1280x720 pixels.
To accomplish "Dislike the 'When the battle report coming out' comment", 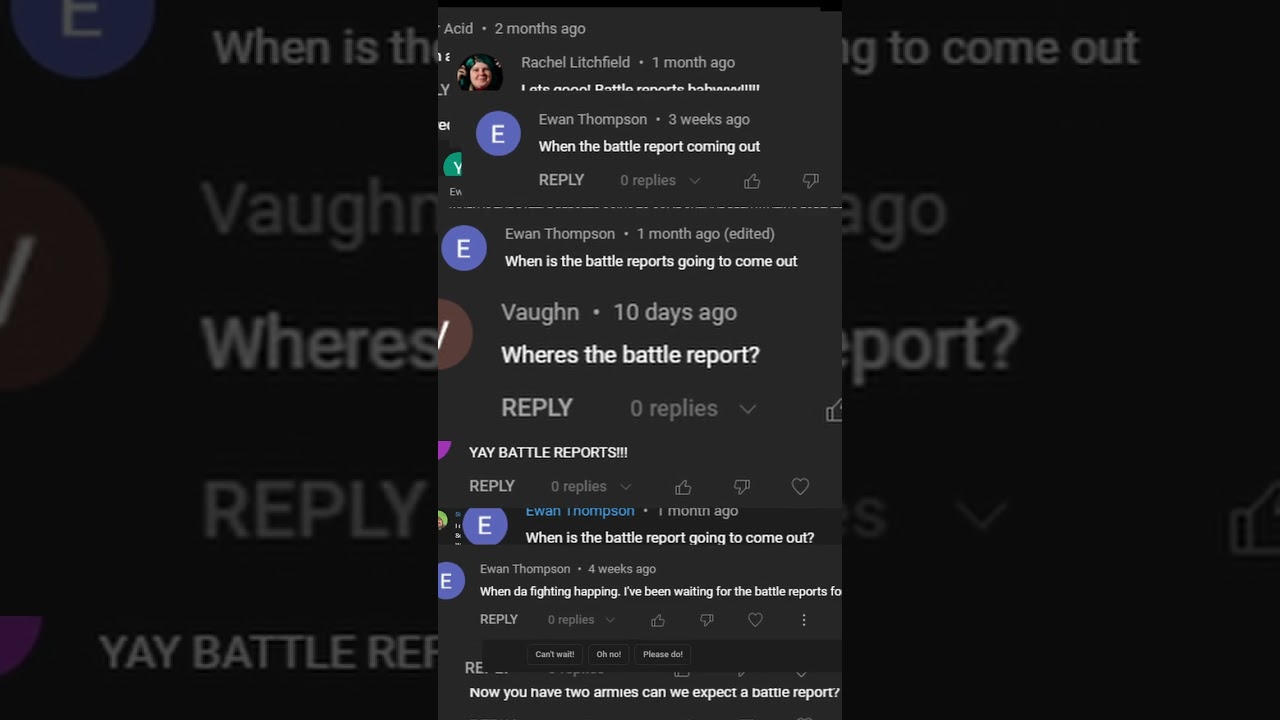I will coord(811,181).
